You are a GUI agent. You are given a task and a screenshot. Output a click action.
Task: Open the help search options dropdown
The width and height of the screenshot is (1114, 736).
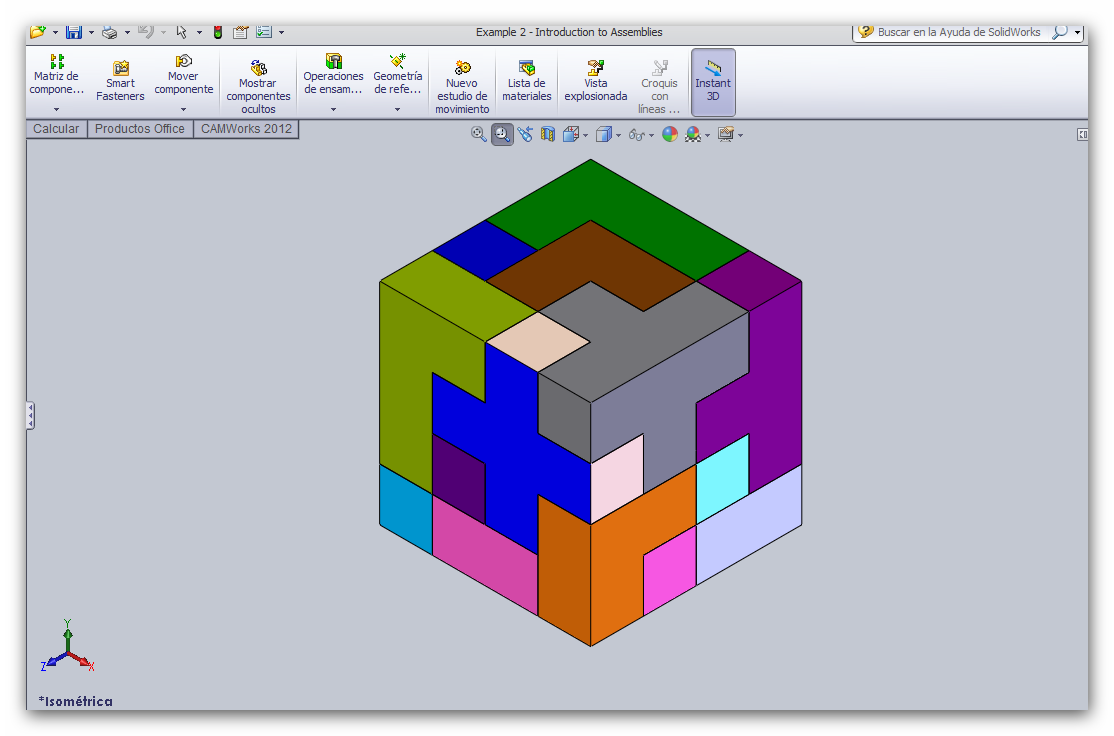coord(1077,33)
